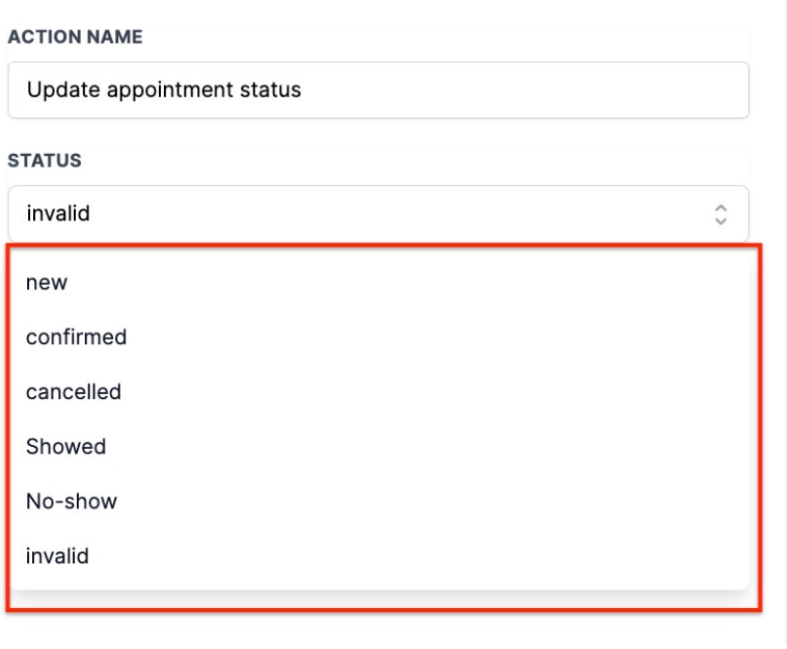Image resolution: width=787 pixels, height=649 pixels.
Task: Collapse the Status dropdown via its arrows
Action: pyautogui.click(x=719, y=213)
